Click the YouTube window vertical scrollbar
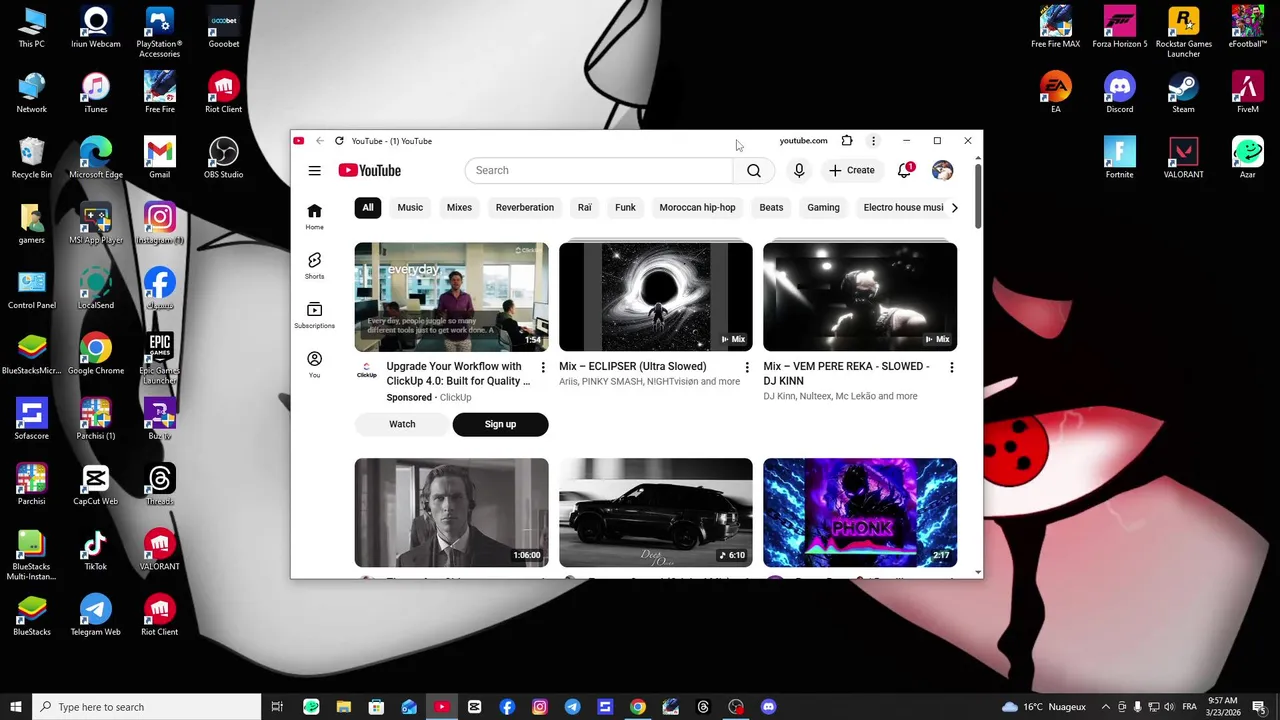 coord(978,195)
